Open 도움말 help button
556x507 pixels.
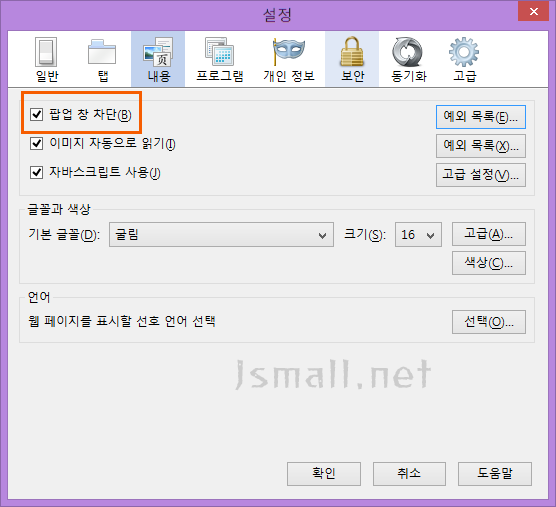click(x=495, y=474)
